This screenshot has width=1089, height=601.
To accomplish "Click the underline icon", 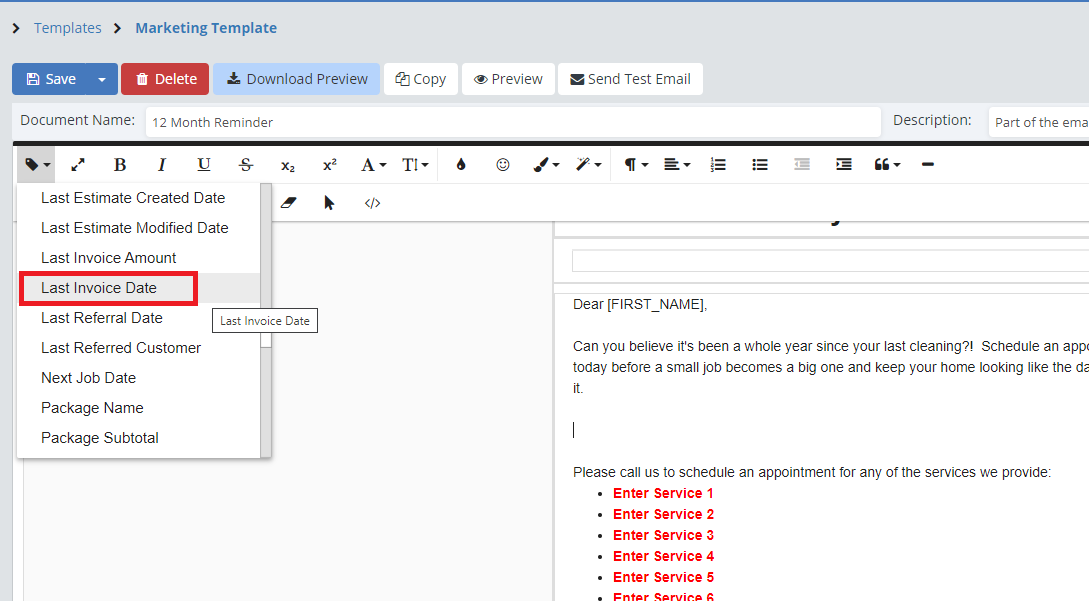I will pyautogui.click(x=204, y=165).
